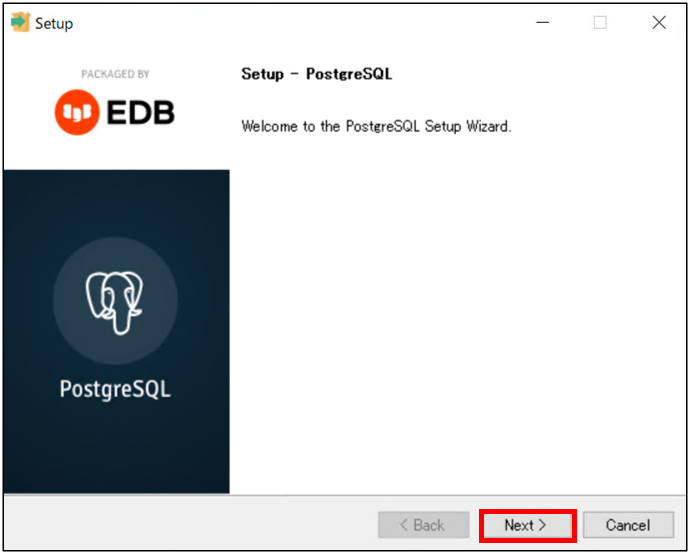Click the Setup installer icon in title bar
The width and height of the screenshot is (691, 555).
(x=20, y=22)
